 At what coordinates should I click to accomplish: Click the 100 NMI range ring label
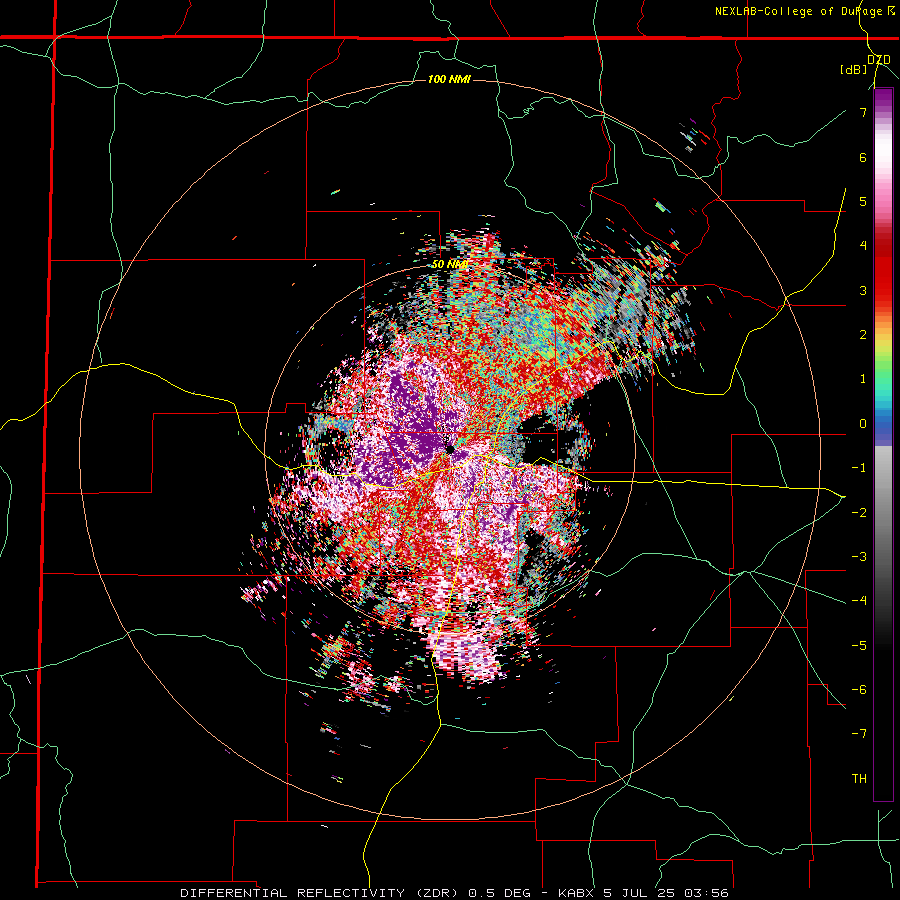(449, 79)
